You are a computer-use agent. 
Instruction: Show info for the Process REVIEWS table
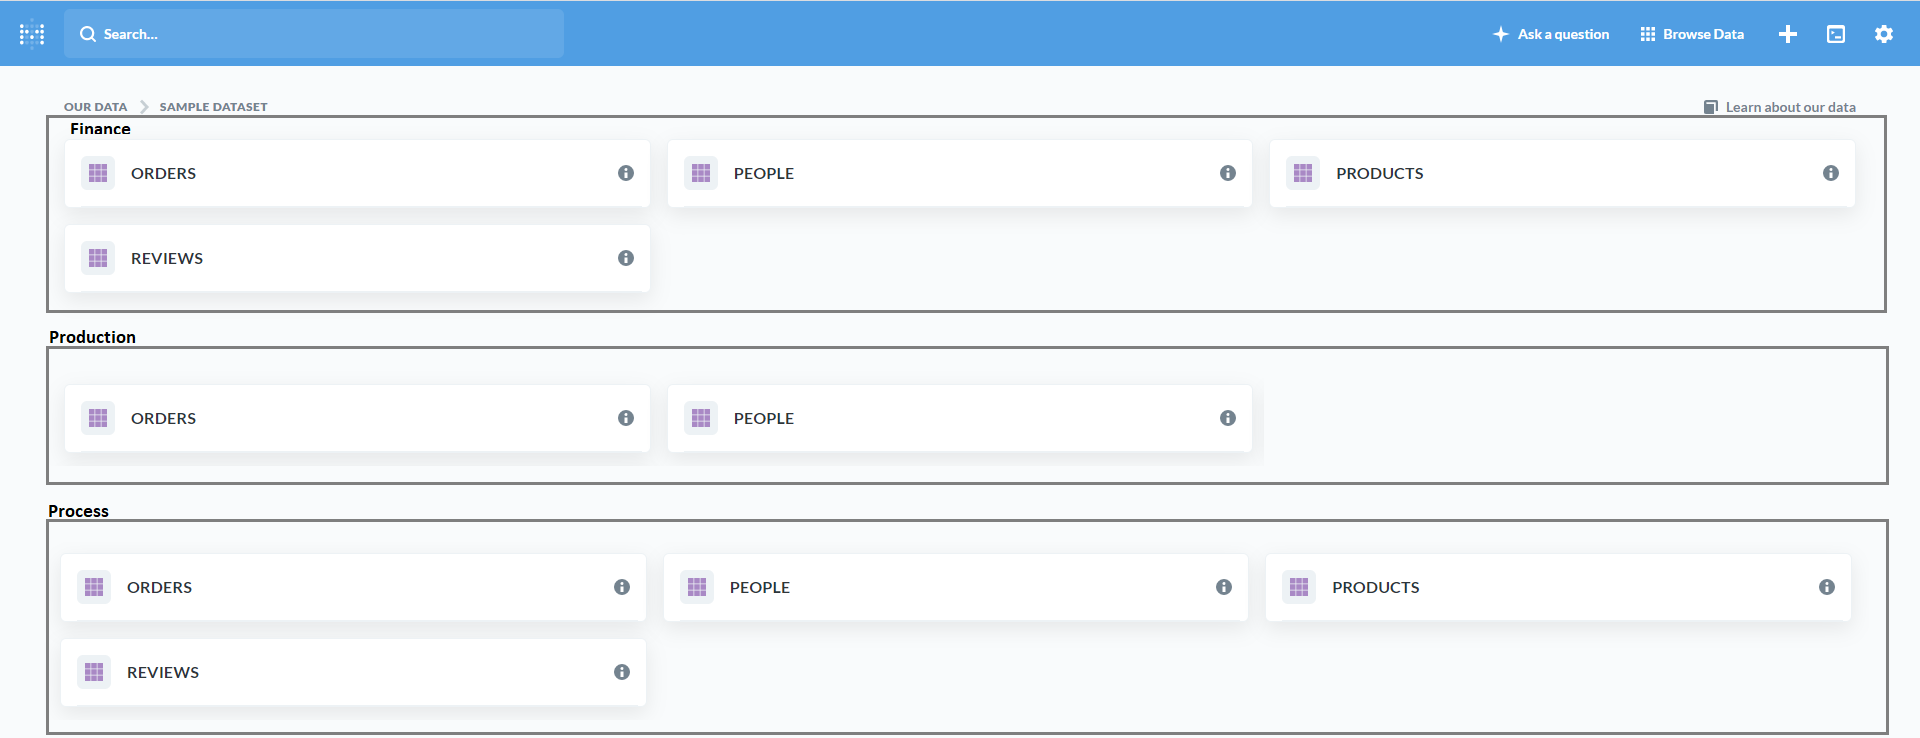point(621,672)
